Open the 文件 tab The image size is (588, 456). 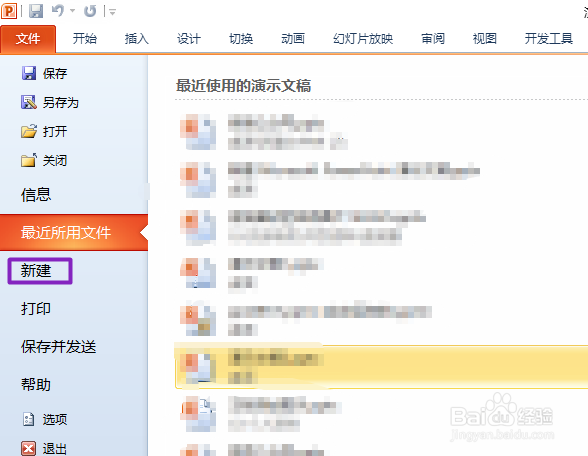click(x=28, y=39)
